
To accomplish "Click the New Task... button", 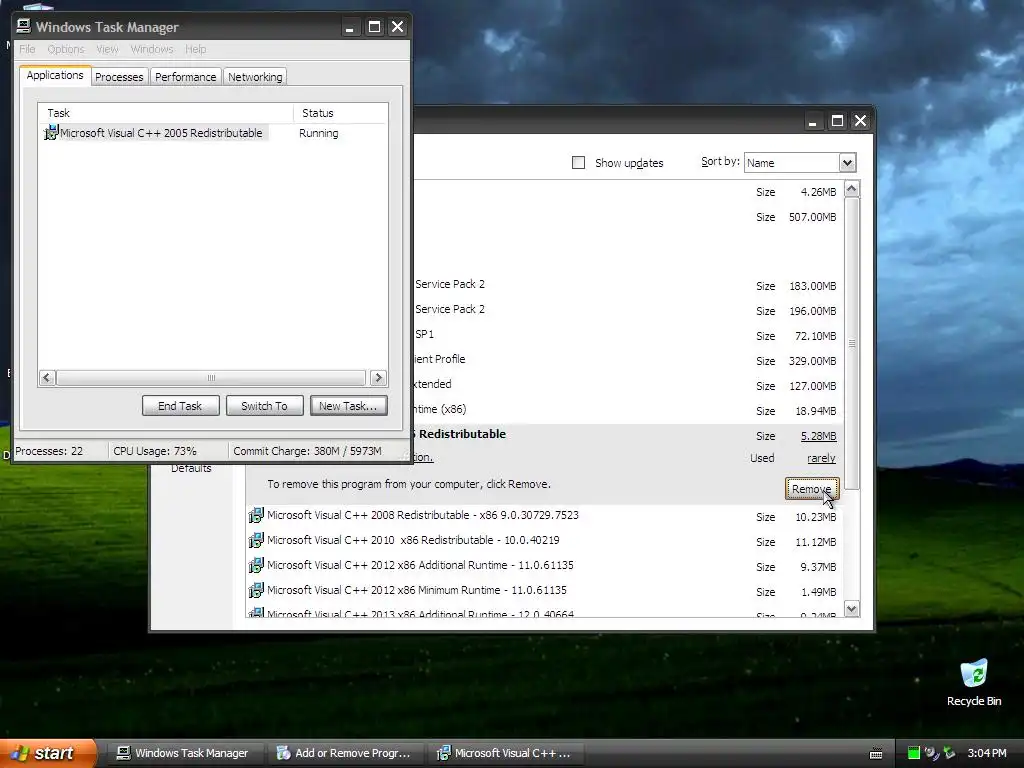I will pos(348,406).
